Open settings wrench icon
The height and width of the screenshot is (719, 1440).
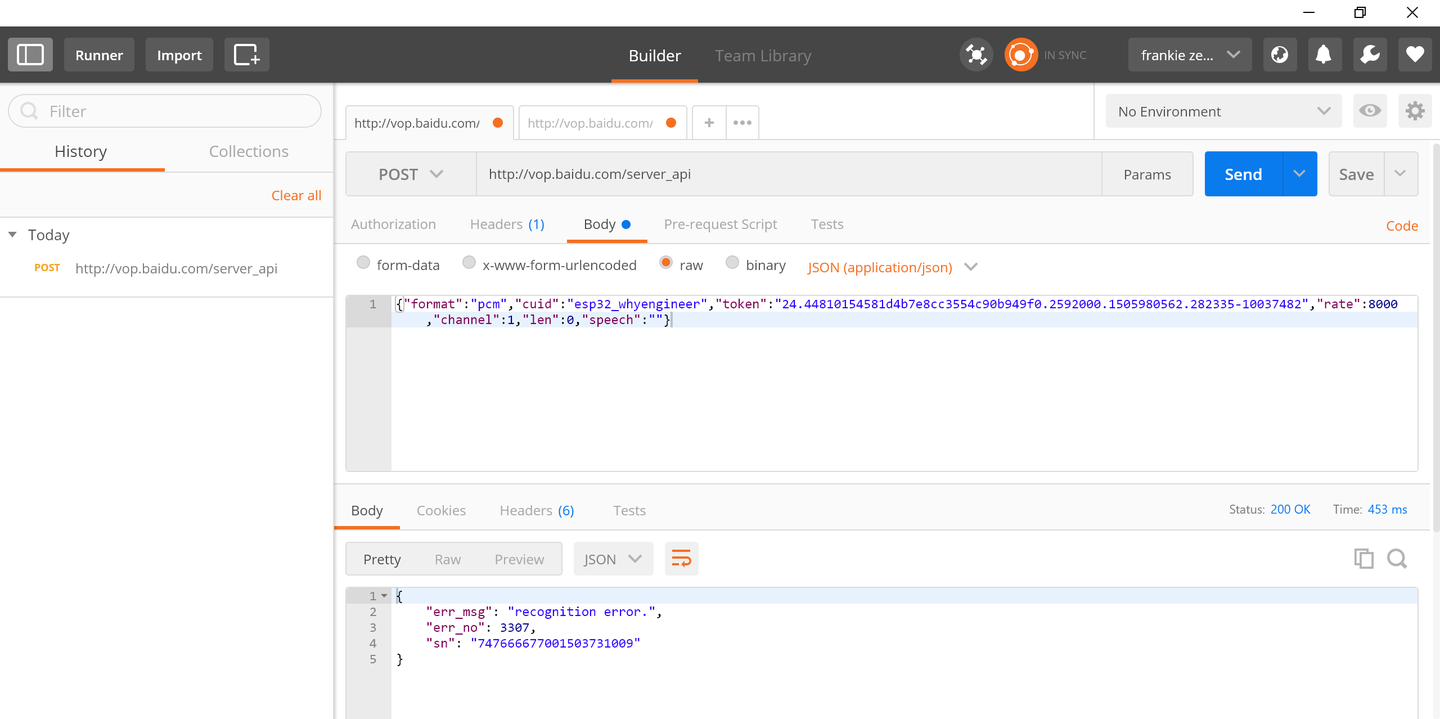pos(1370,55)
